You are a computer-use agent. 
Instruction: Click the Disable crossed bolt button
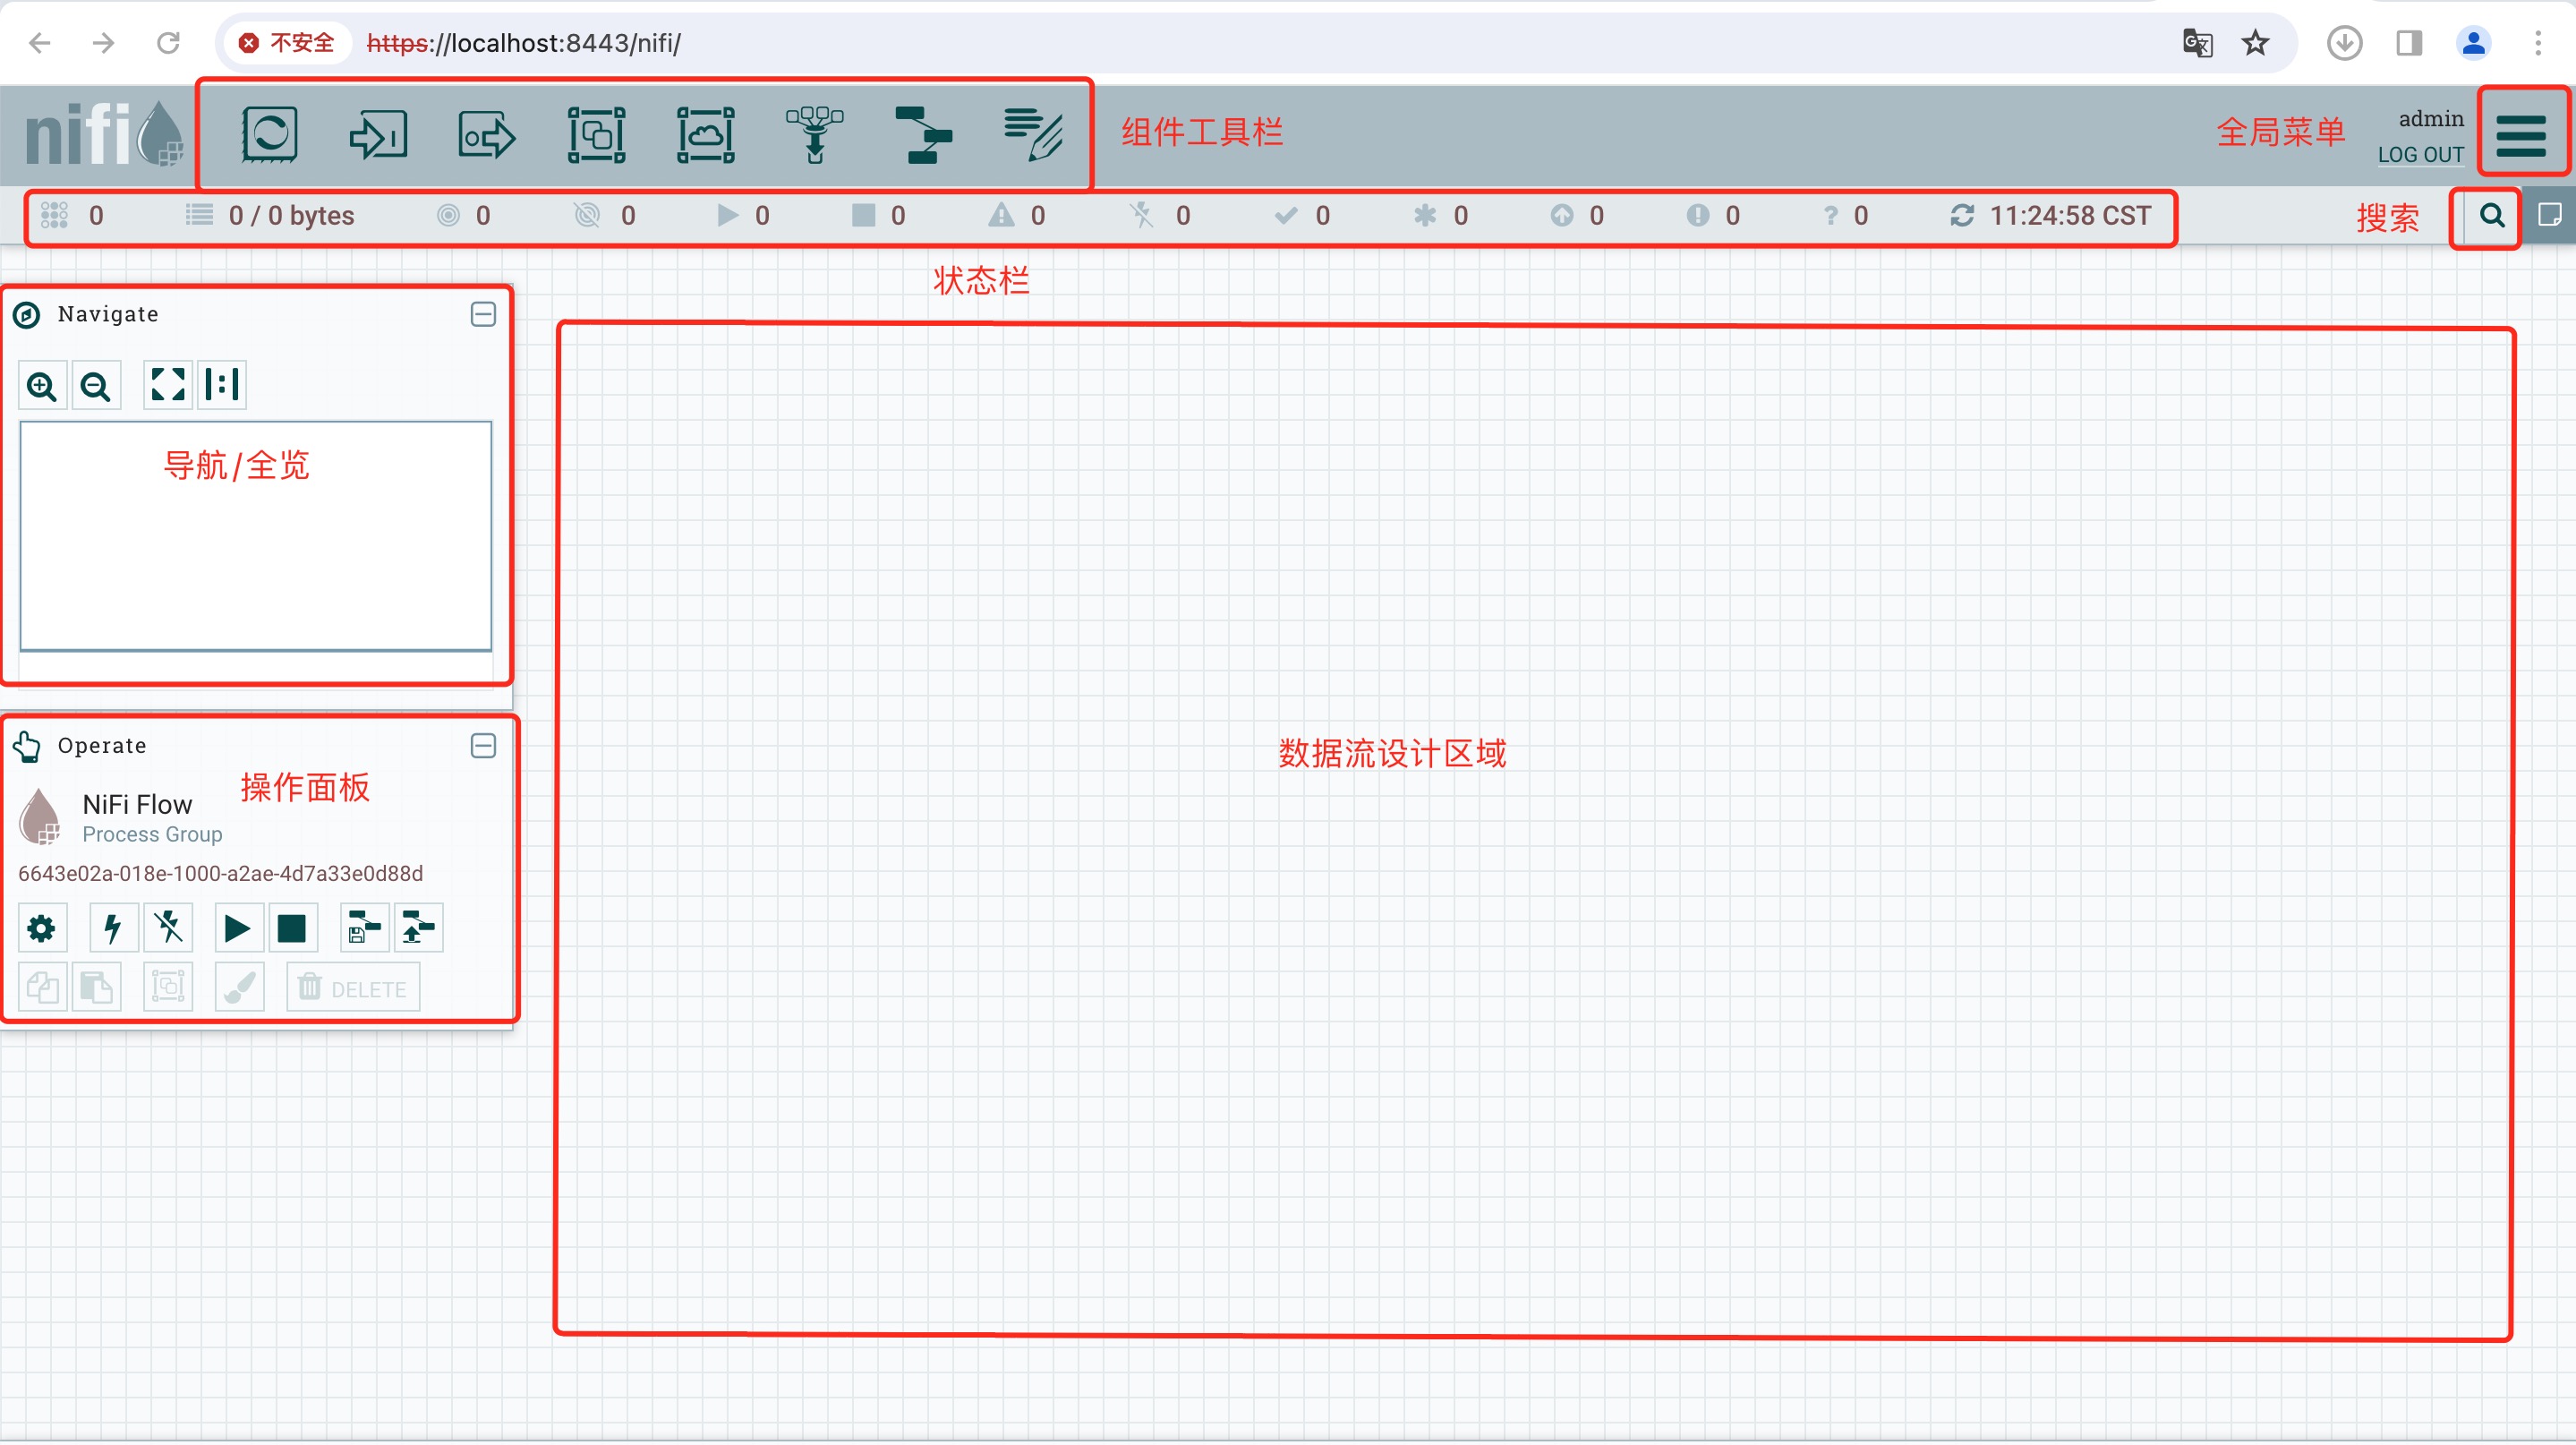[168, 929]
